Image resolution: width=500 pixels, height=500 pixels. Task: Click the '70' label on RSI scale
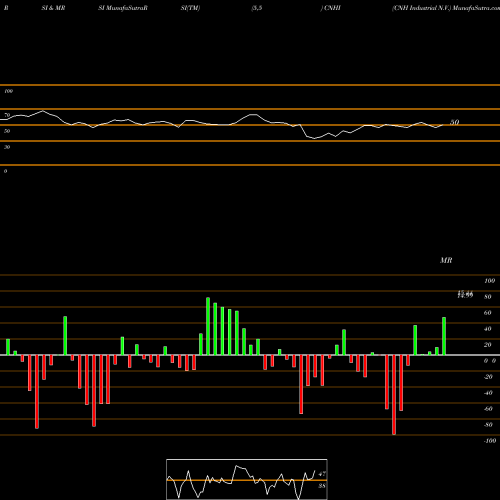coord(7,115)
